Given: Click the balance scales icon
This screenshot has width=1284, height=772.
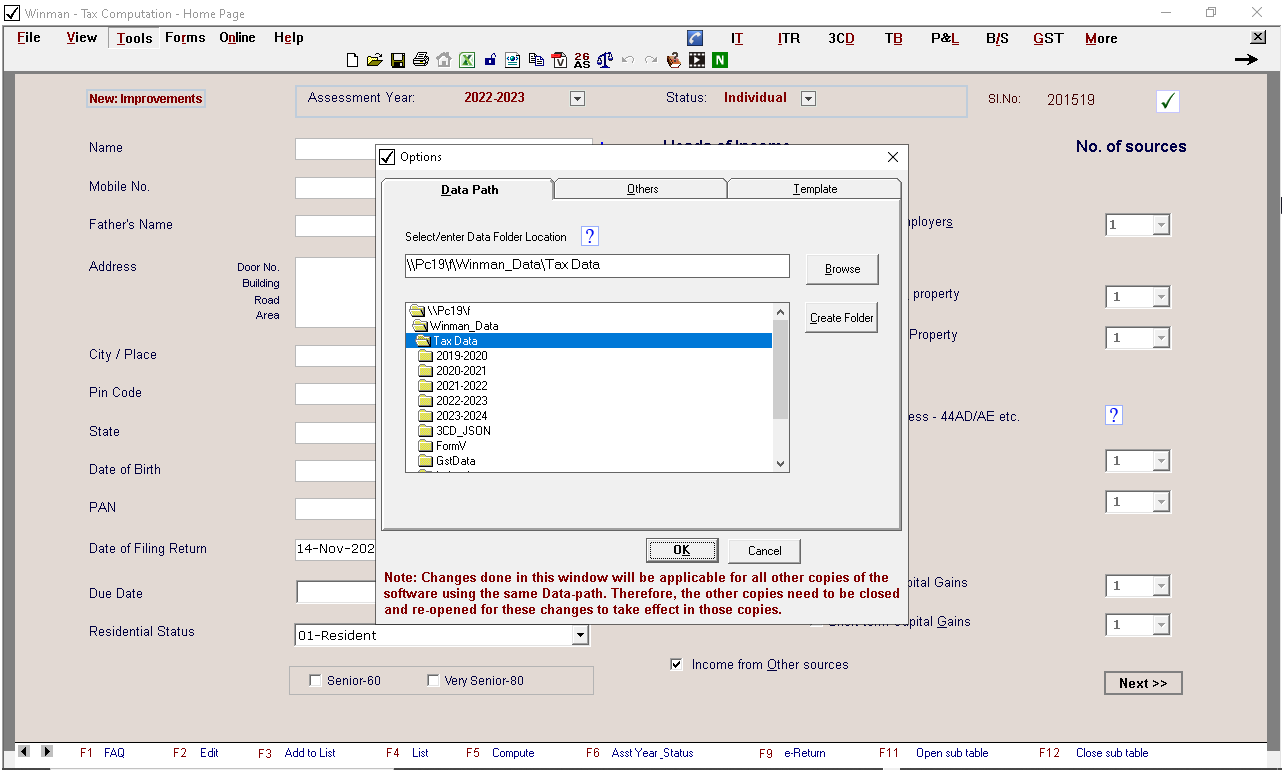Looking at the screenshot, I should tap(605, 60).
